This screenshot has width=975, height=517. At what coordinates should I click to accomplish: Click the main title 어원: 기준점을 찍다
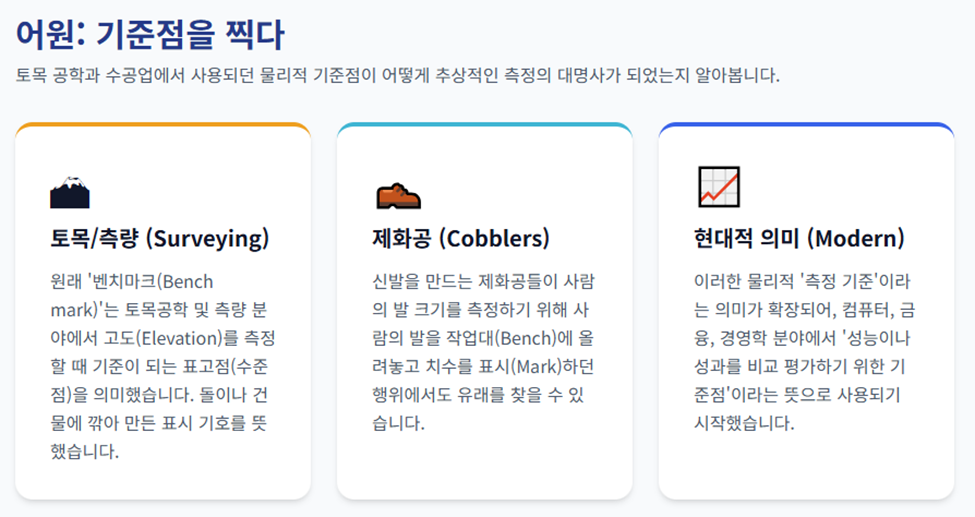150,35
